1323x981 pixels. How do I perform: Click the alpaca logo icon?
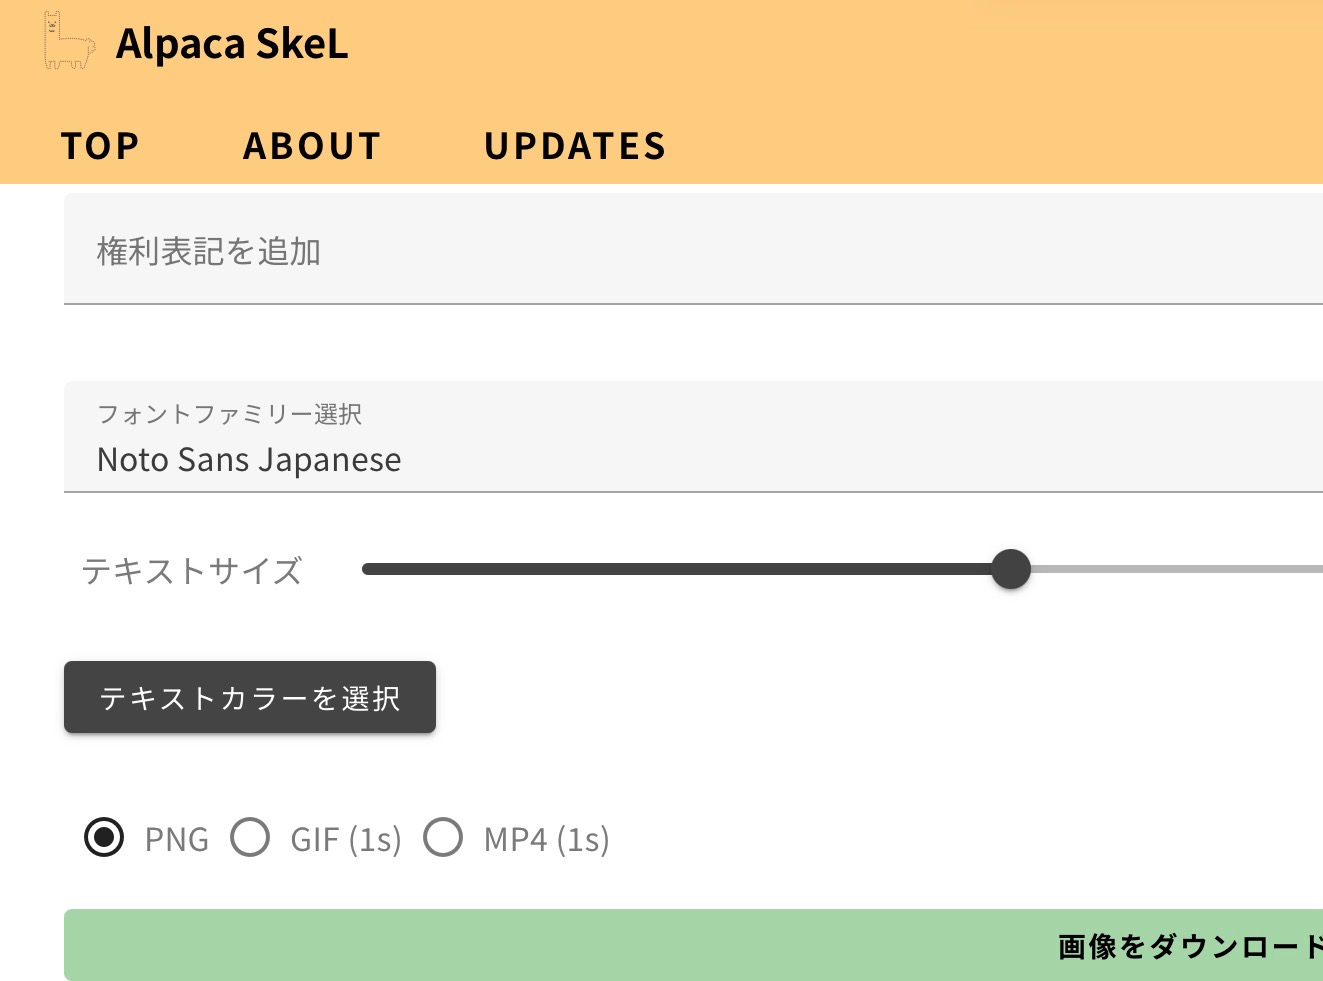69,42
